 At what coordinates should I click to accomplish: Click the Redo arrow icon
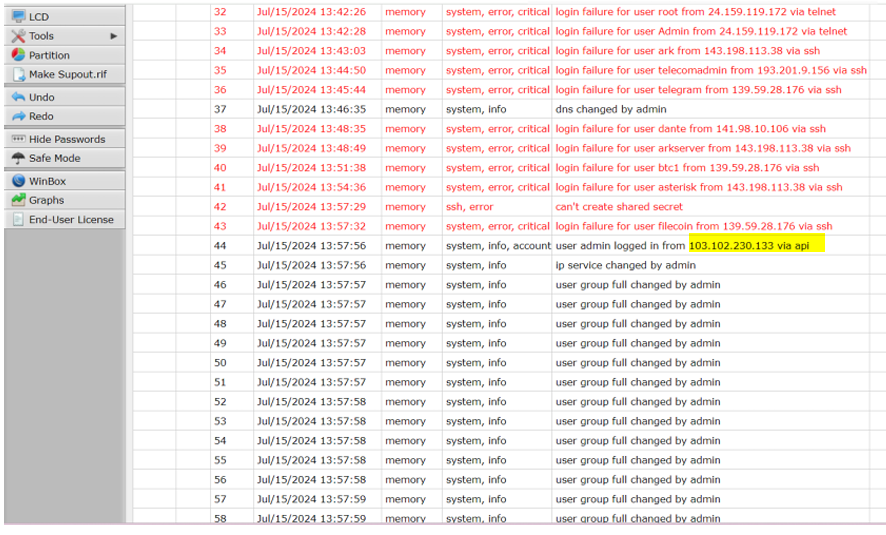pos(18,116)
